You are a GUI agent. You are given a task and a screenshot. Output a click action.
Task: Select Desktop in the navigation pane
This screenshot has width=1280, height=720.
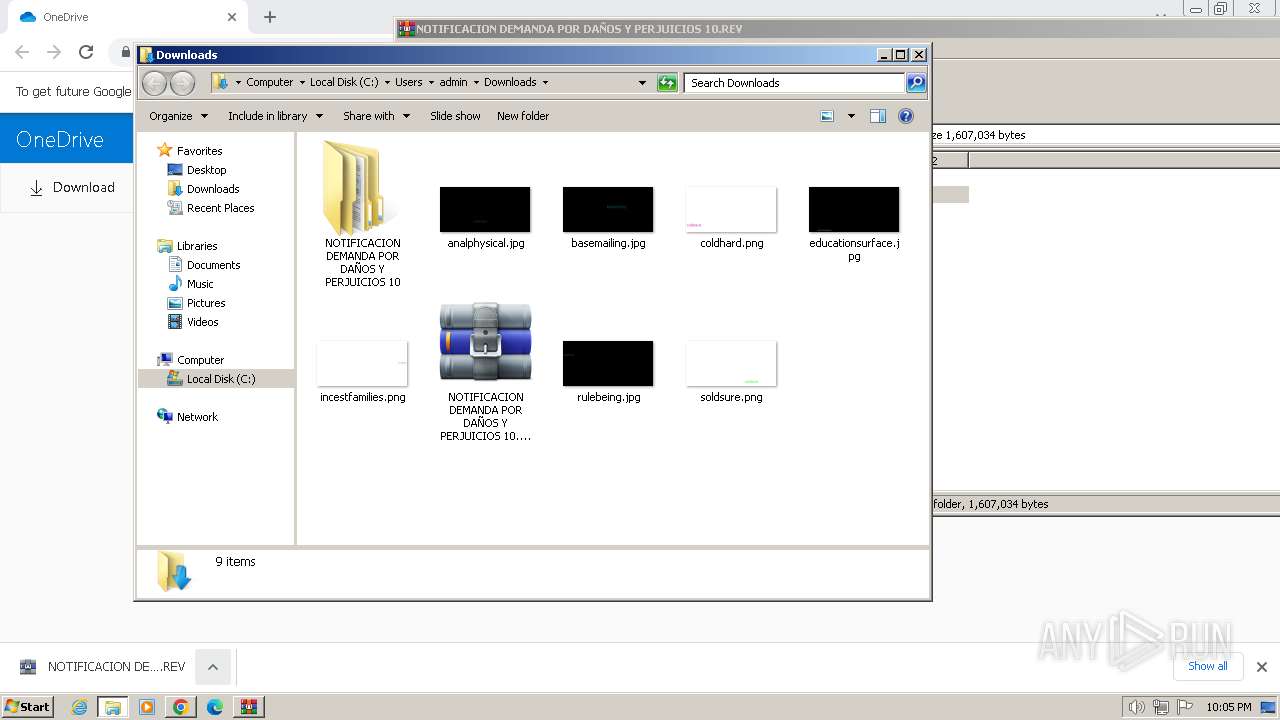pos(206,170)
